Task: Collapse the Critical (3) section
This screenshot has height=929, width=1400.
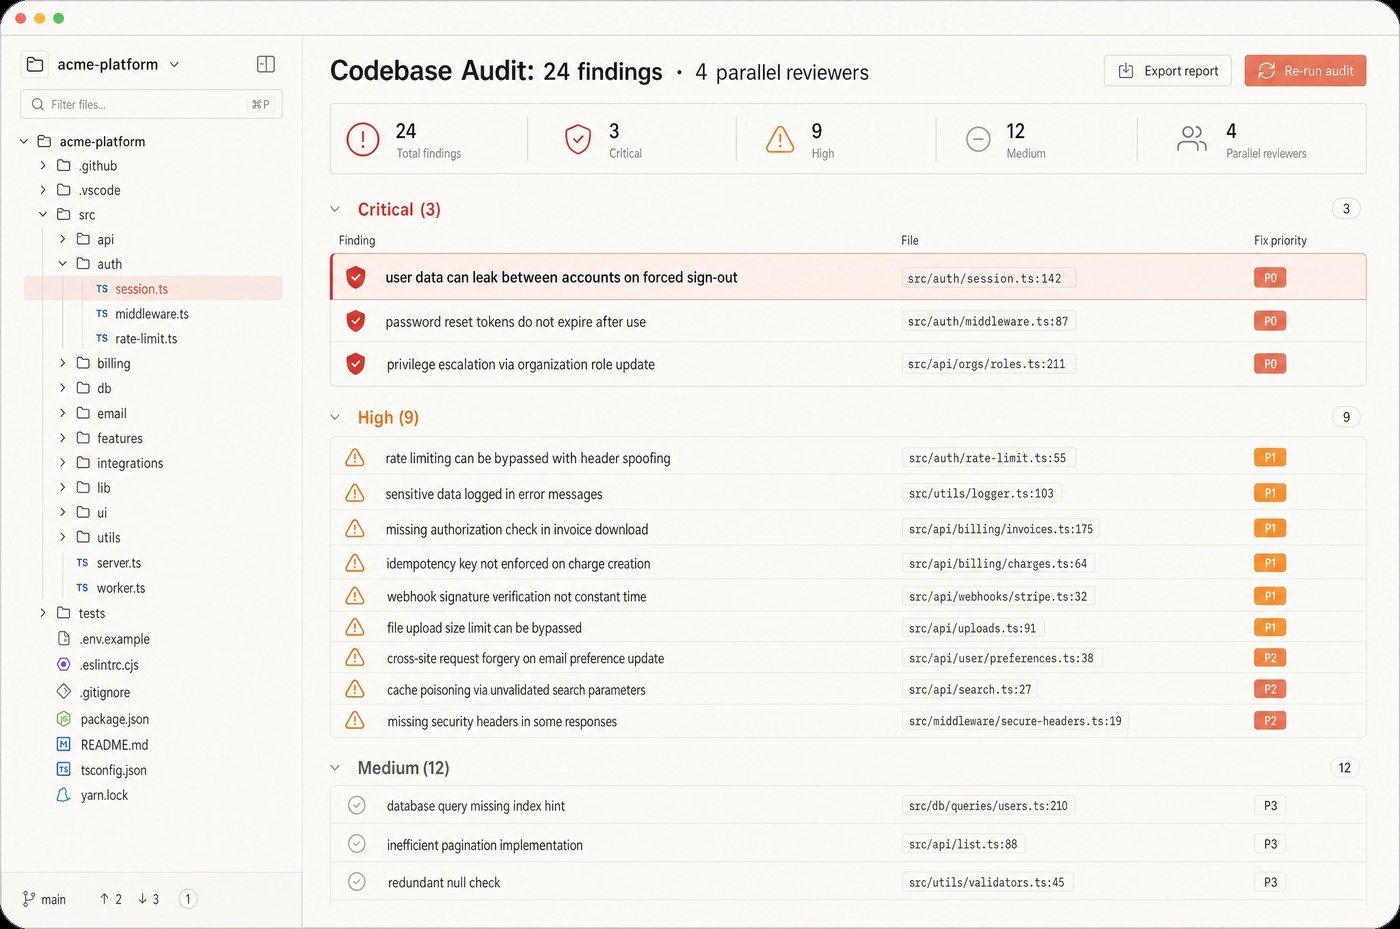Action: [335, 209]
